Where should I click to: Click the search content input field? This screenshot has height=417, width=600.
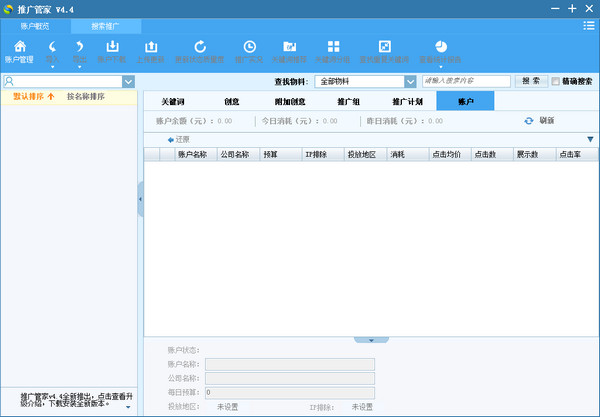(x=466, y=81)
